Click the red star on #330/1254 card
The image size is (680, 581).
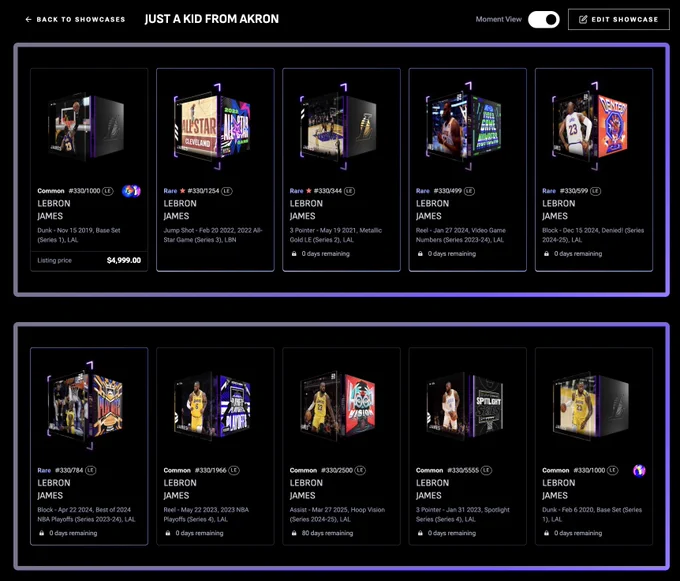pos(183,191)
